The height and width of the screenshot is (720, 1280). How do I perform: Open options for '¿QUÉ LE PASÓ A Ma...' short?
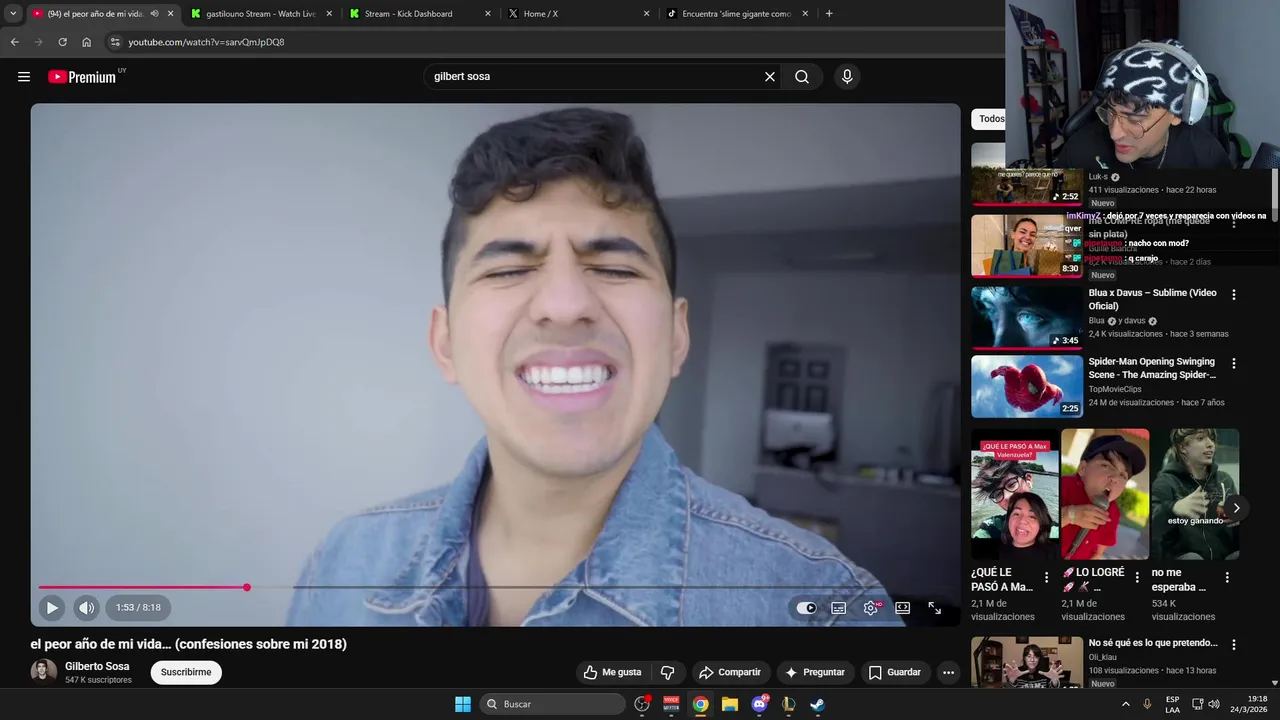1046,577
